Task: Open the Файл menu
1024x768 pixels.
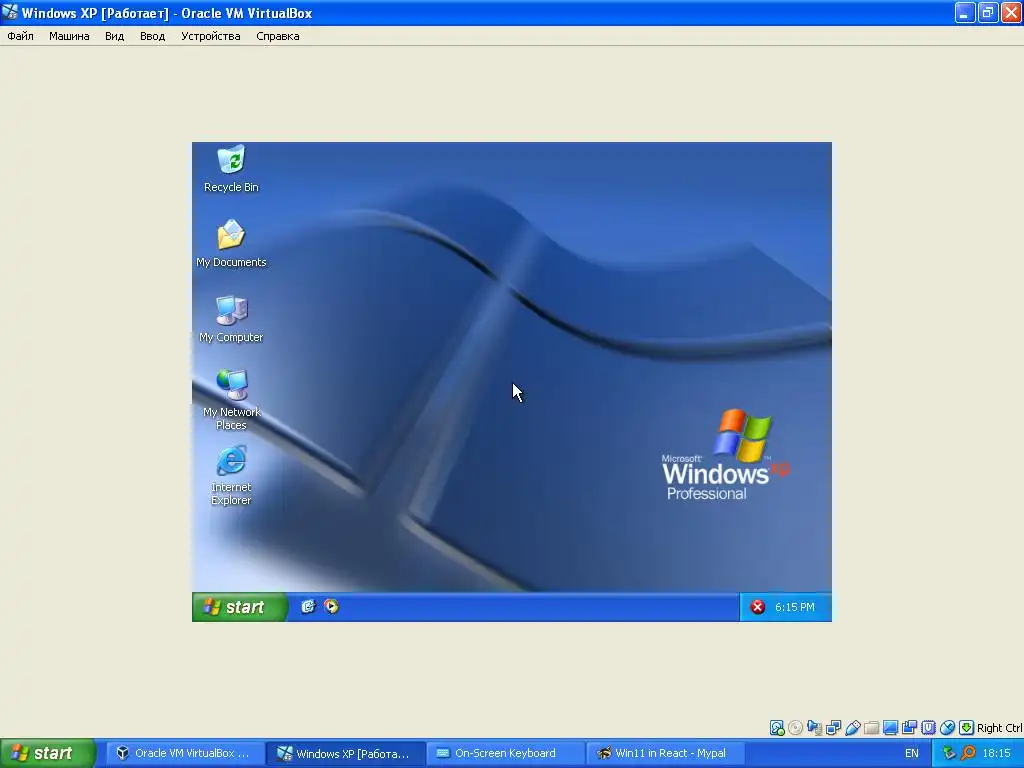Action: [20, 36]
